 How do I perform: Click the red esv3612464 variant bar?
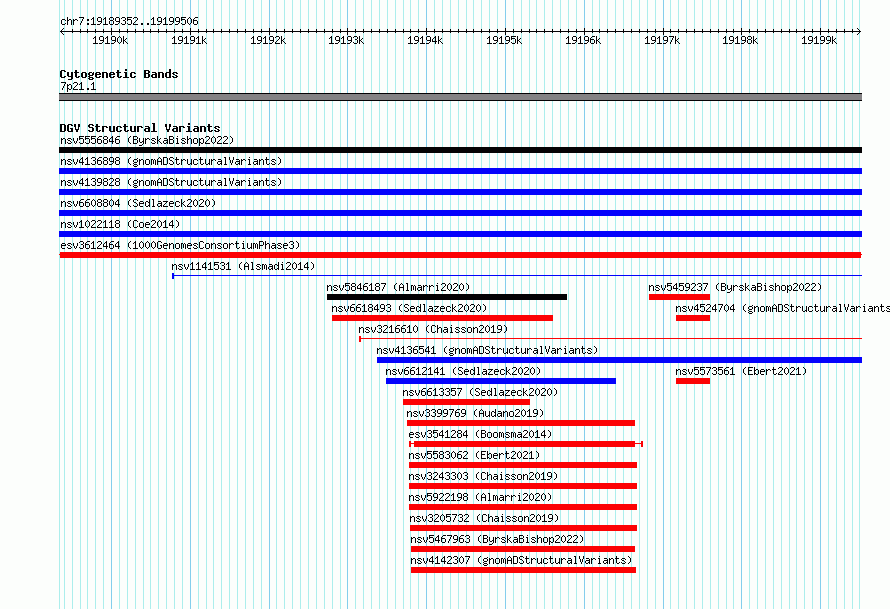(x=460, y=255)
